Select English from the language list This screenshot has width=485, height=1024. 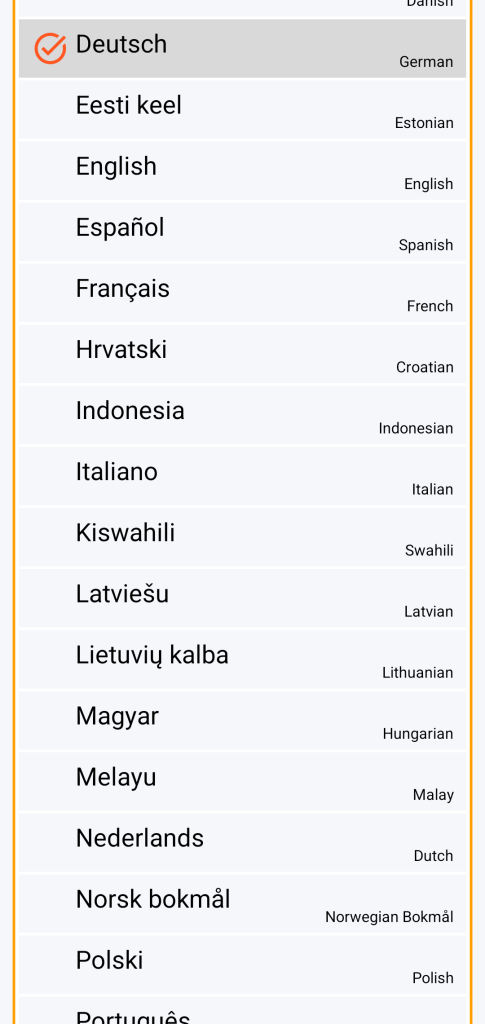(x=242, y=170)
